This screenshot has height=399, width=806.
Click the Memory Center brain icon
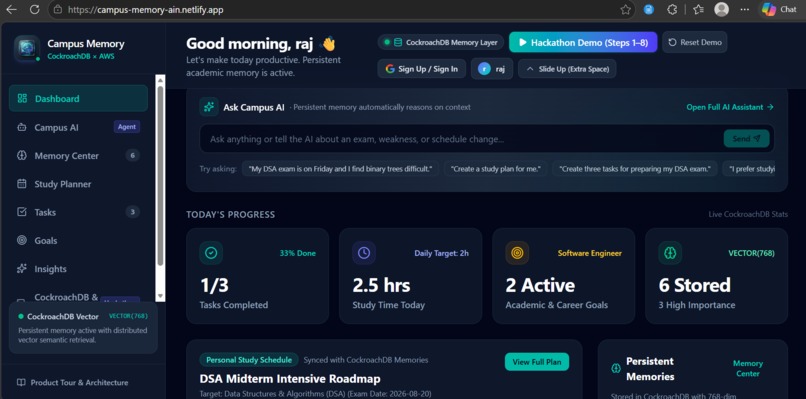point(22,155)
